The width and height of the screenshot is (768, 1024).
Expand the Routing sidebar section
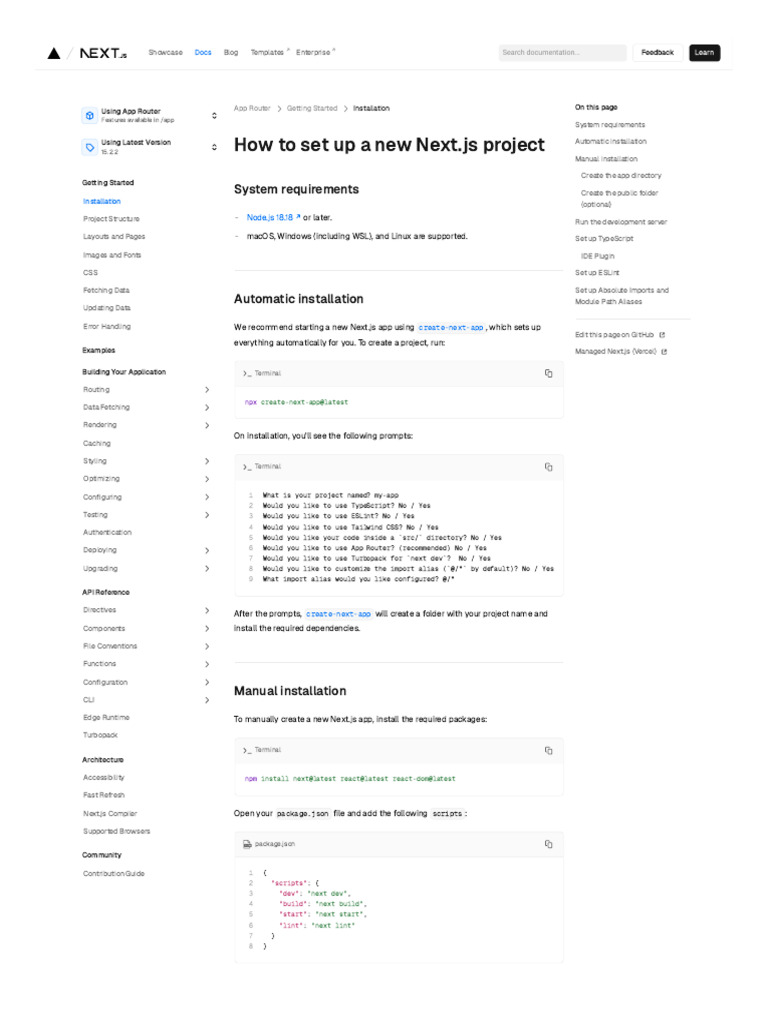click(x=207, y=389)
